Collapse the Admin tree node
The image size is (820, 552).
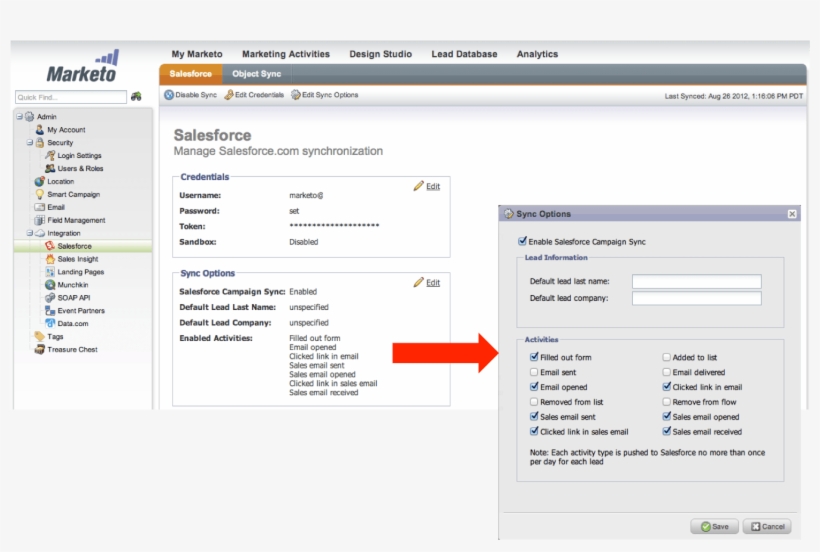19,117
